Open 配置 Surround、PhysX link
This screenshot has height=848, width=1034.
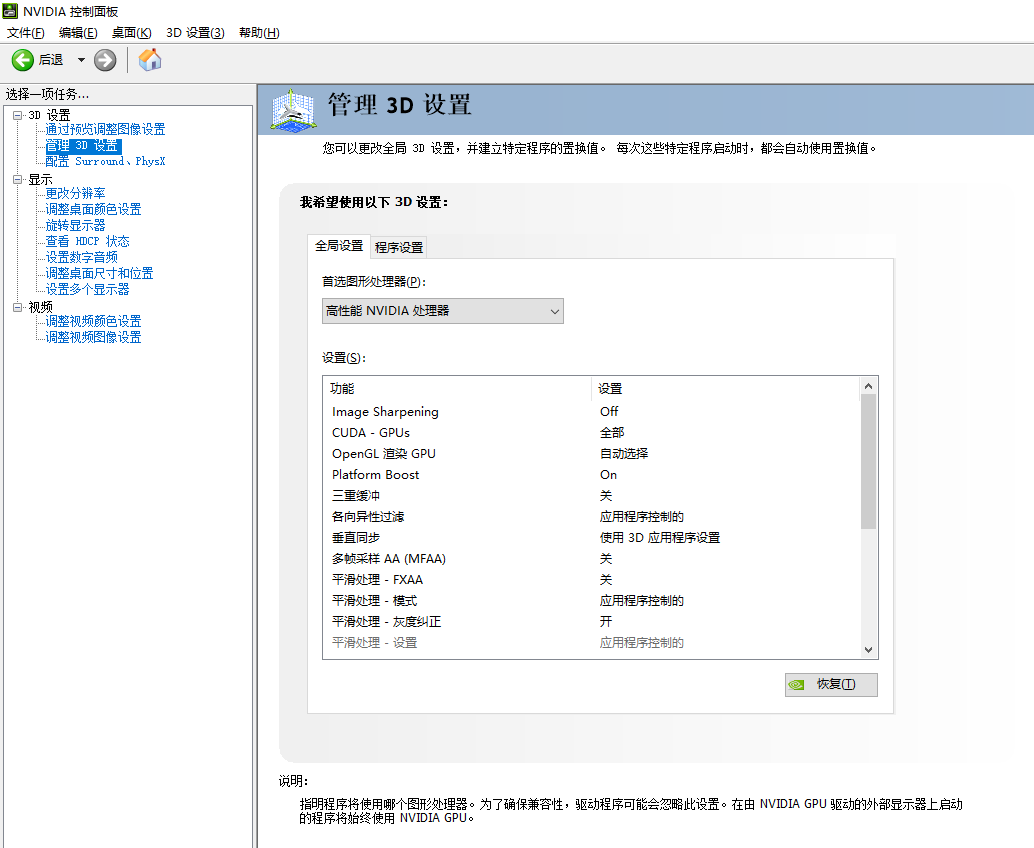[x=105, y=162]
